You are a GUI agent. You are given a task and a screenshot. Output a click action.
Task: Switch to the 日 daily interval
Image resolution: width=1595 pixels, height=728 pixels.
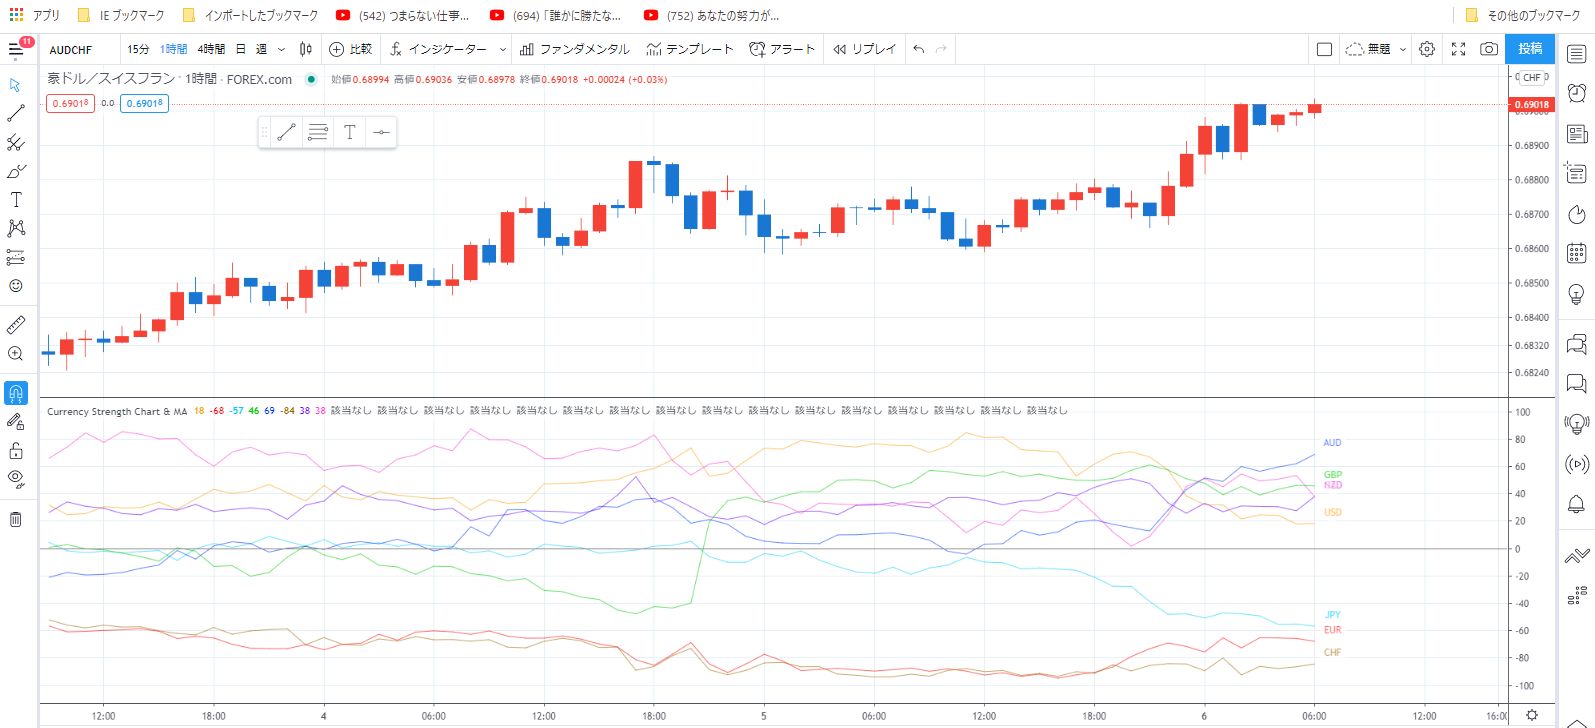(240, 49)
